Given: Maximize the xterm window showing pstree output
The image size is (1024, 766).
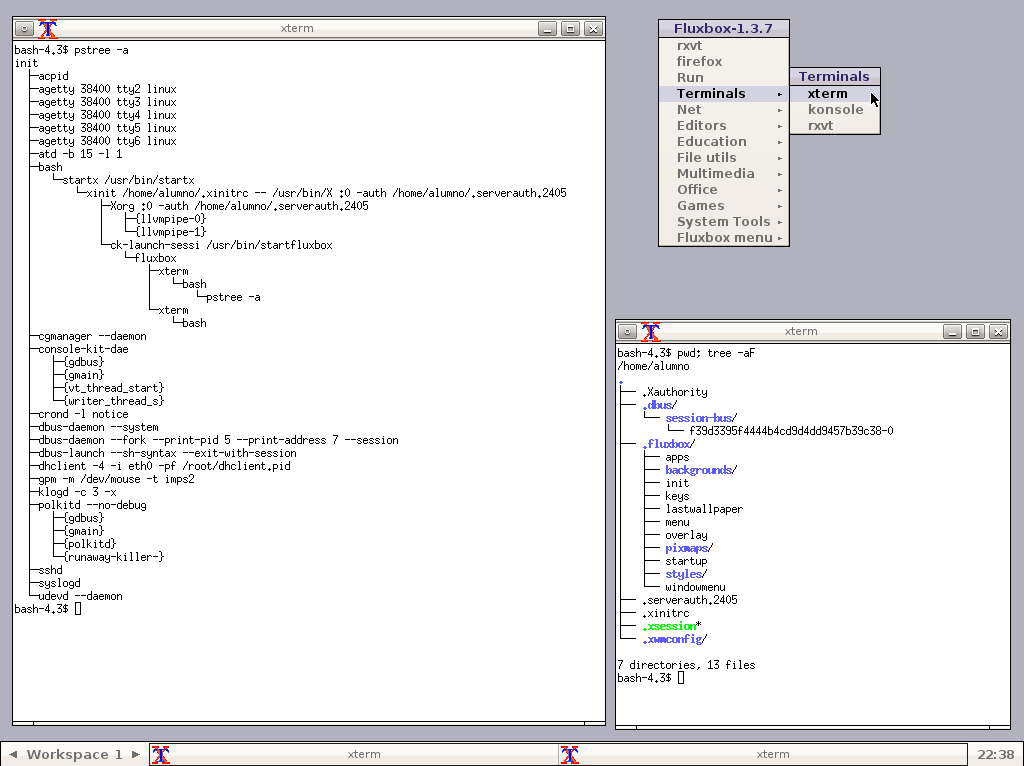Looking at the screenshot, I should click(570, 29).
